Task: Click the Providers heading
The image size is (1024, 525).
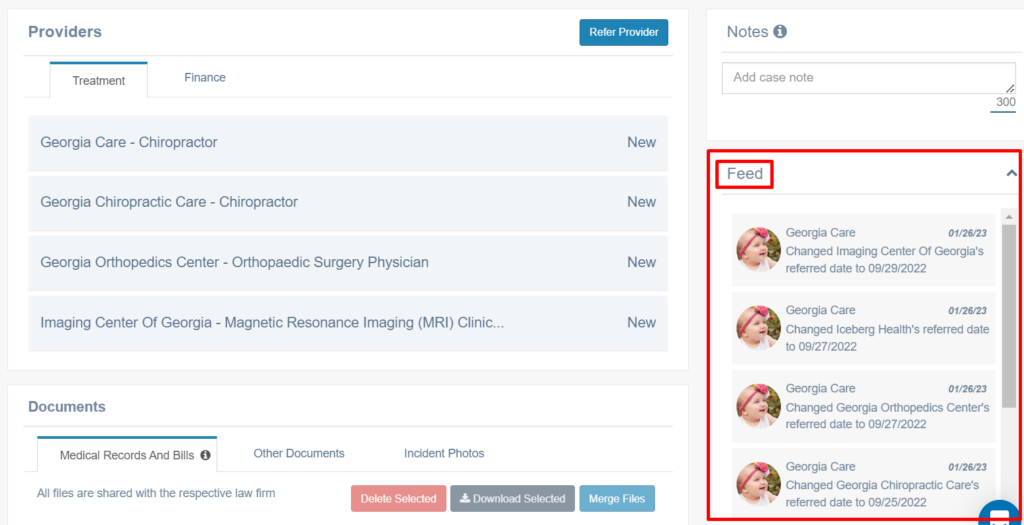Action: pyautogui.click(x=65, y=31)
